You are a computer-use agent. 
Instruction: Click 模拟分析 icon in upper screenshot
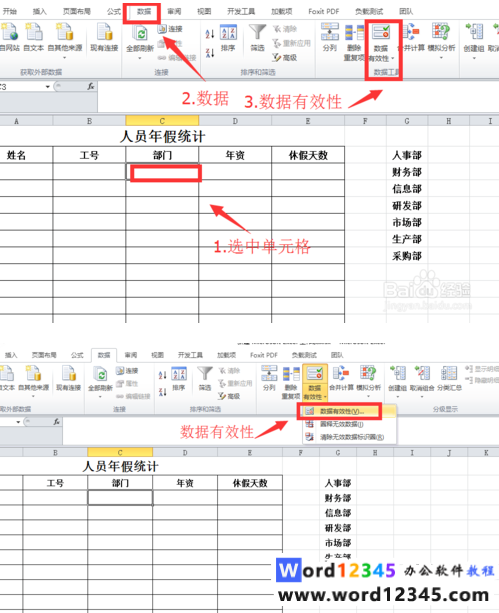441,32
